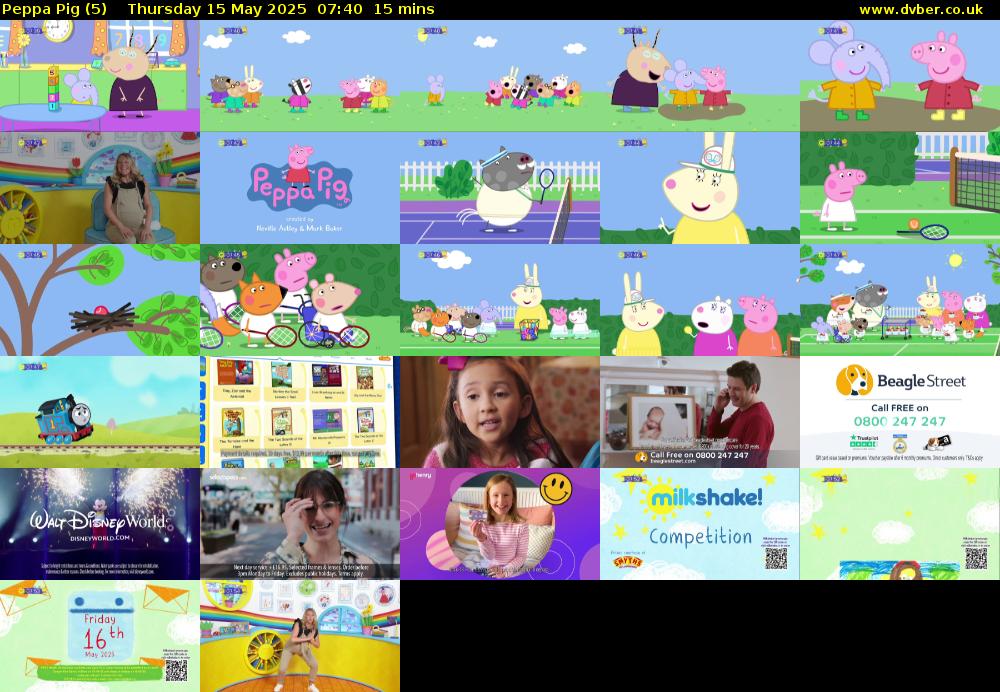Image resolution: width=1000 pixels, height=692 pixels.
Task: Open thumbnail of presenter dancing in studio
Action: [300, 636]
